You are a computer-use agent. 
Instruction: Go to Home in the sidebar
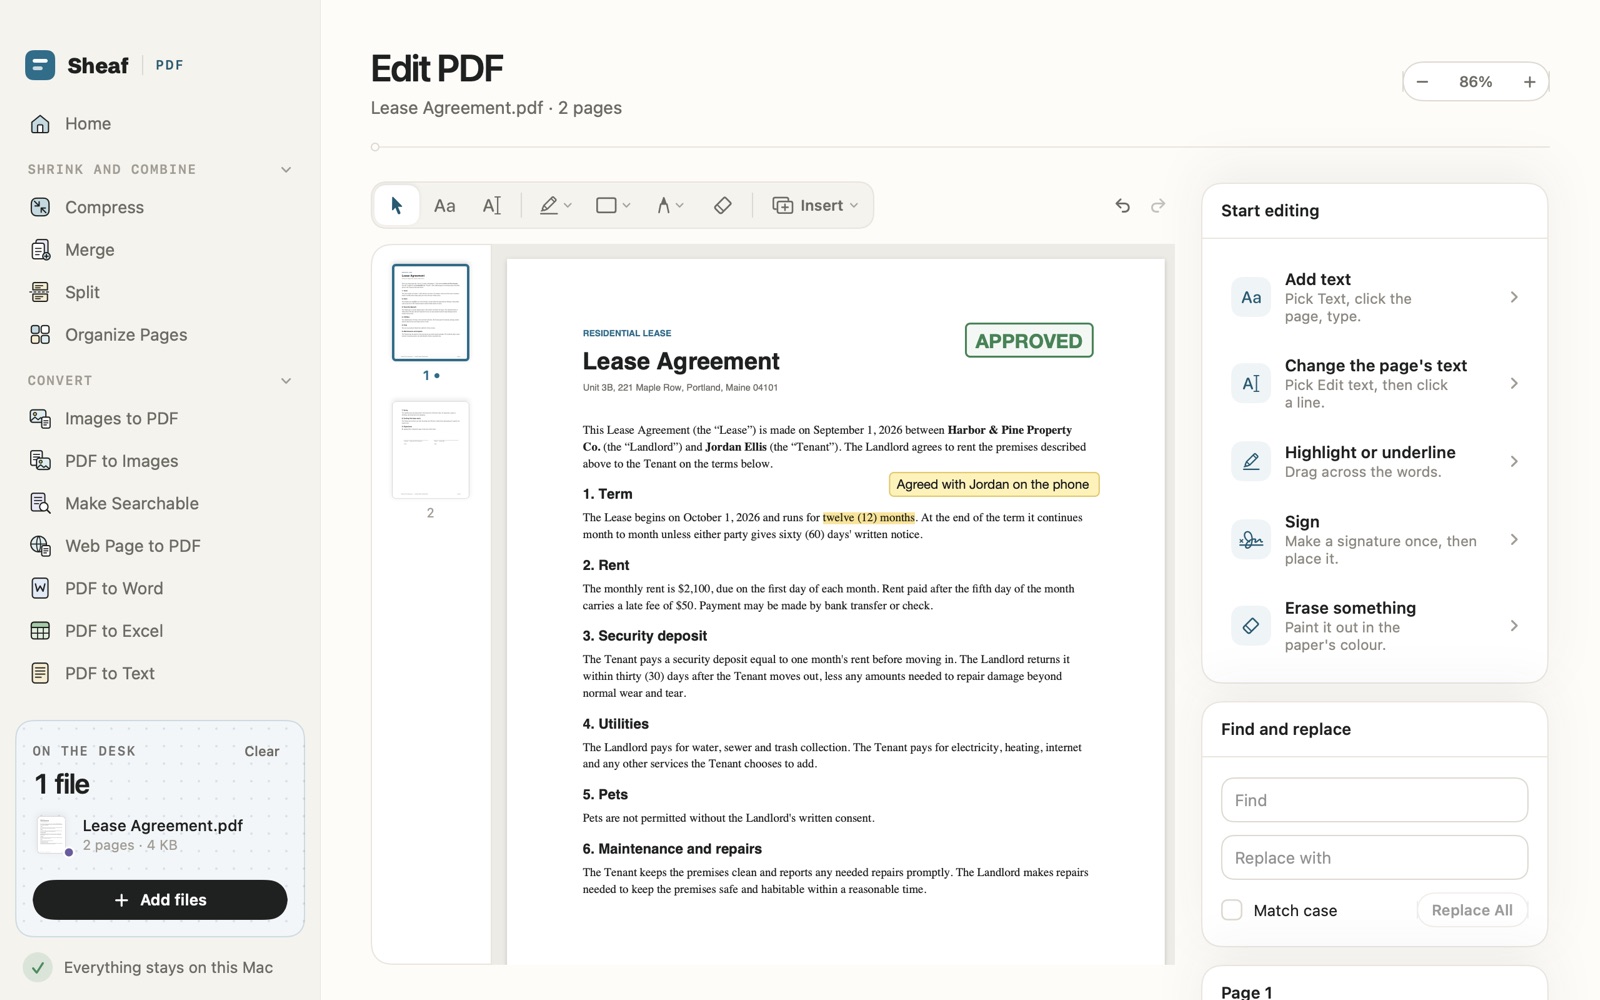point(160,124)
